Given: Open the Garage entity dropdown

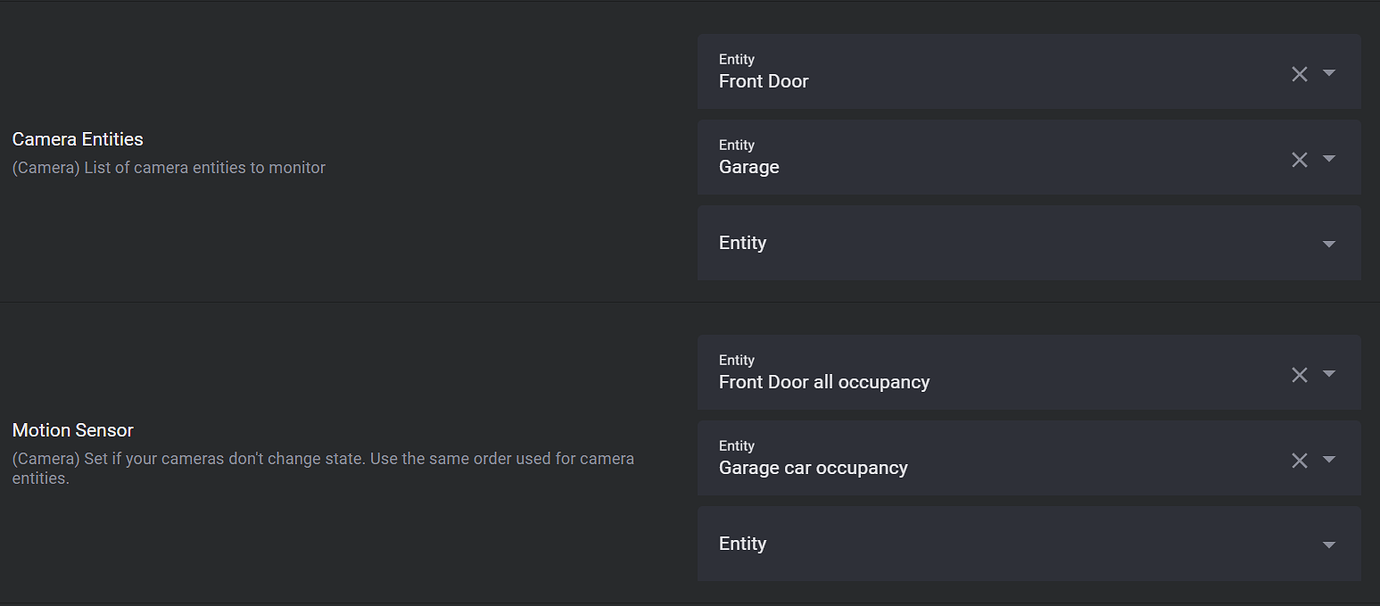Looking at the screenshot, I should (1329, 159).
